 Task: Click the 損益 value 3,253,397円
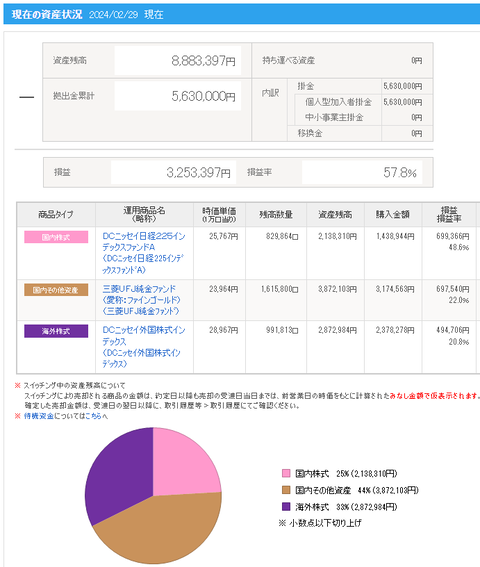tap(198, 172)
